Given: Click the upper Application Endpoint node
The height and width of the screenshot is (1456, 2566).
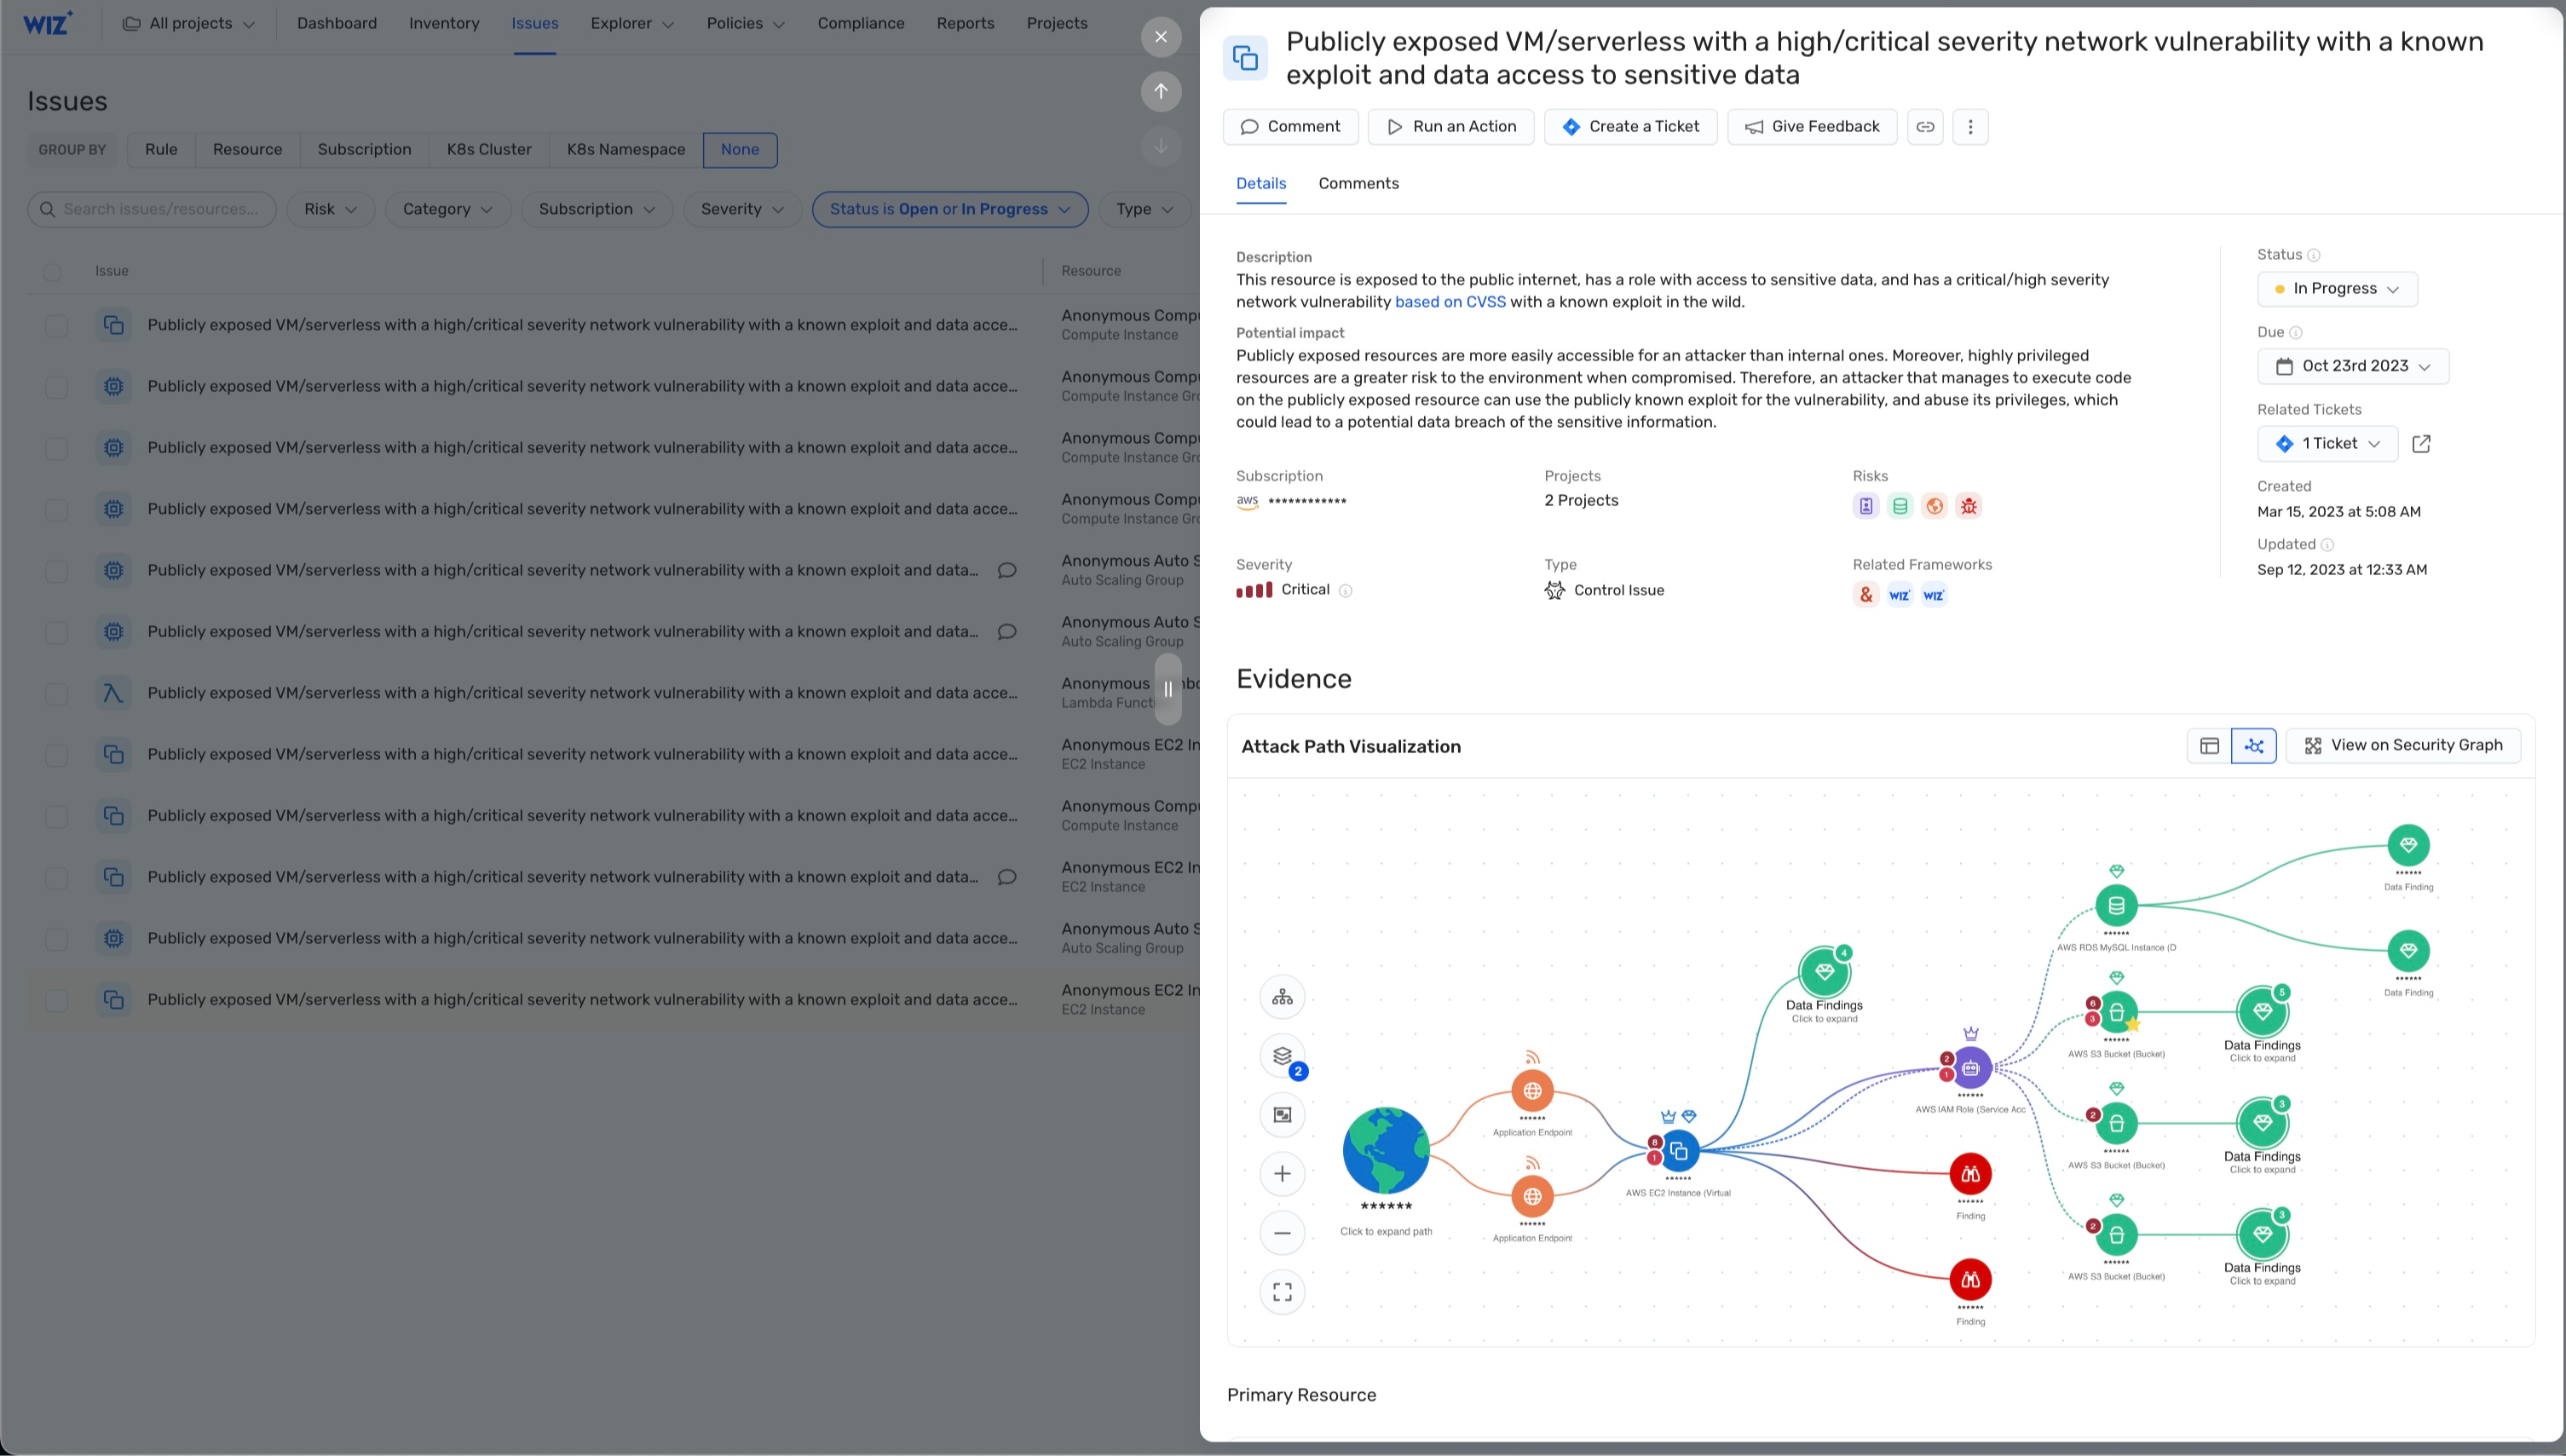Looking at the screenshot, I should 1532,1091.
